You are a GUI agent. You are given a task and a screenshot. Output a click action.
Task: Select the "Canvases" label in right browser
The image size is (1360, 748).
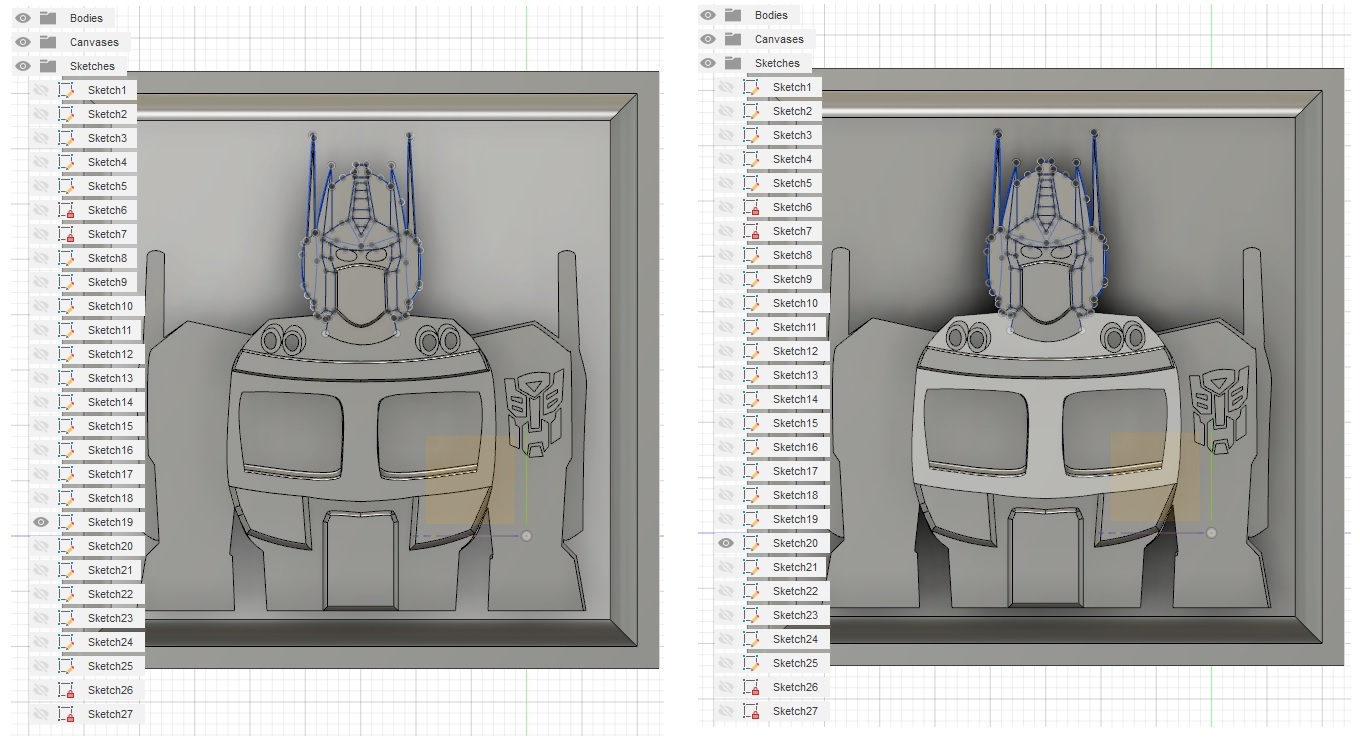coord(779,39)
